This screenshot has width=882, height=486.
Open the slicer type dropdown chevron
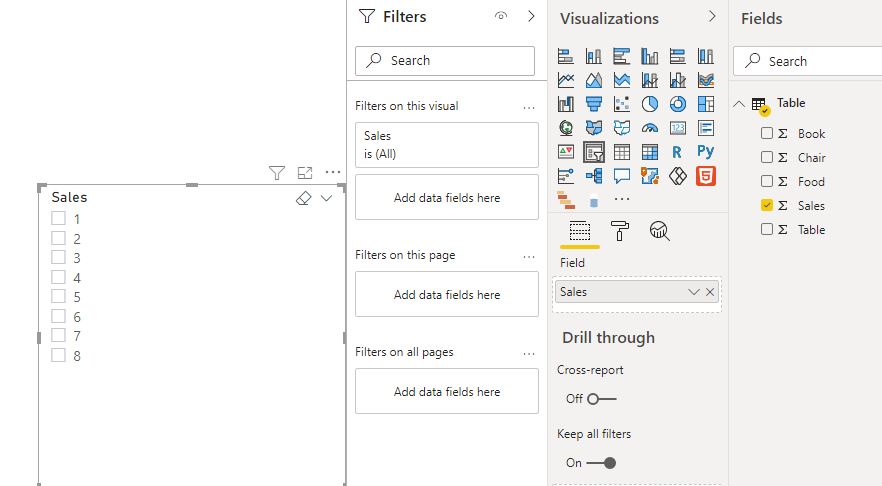pyautogui.click(x=326, y=198)
